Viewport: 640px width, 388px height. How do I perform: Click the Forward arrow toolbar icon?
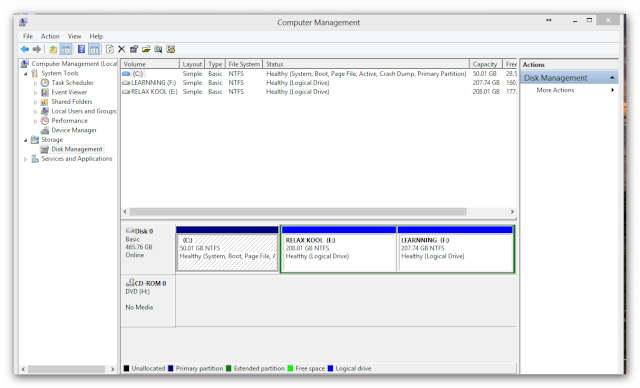(x=37, y=49)
